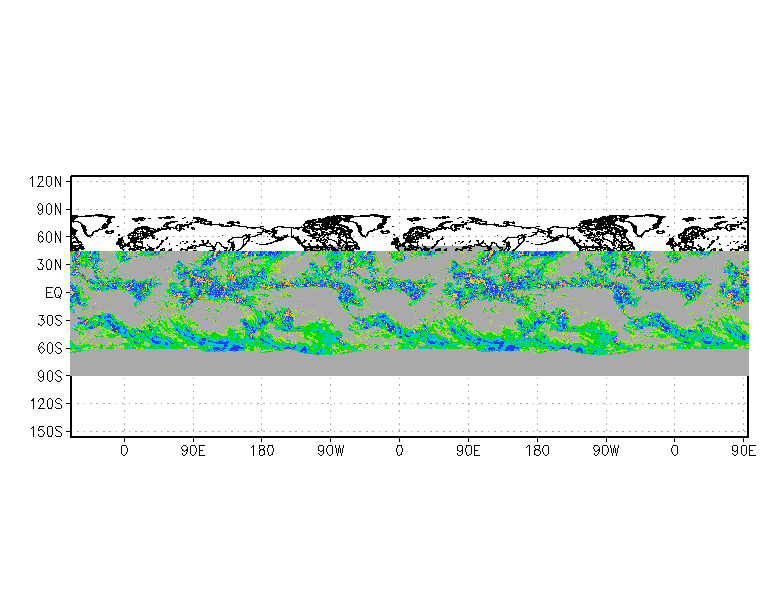
Task: Select the 150S latitude axis label
Action: coord(46,431)
